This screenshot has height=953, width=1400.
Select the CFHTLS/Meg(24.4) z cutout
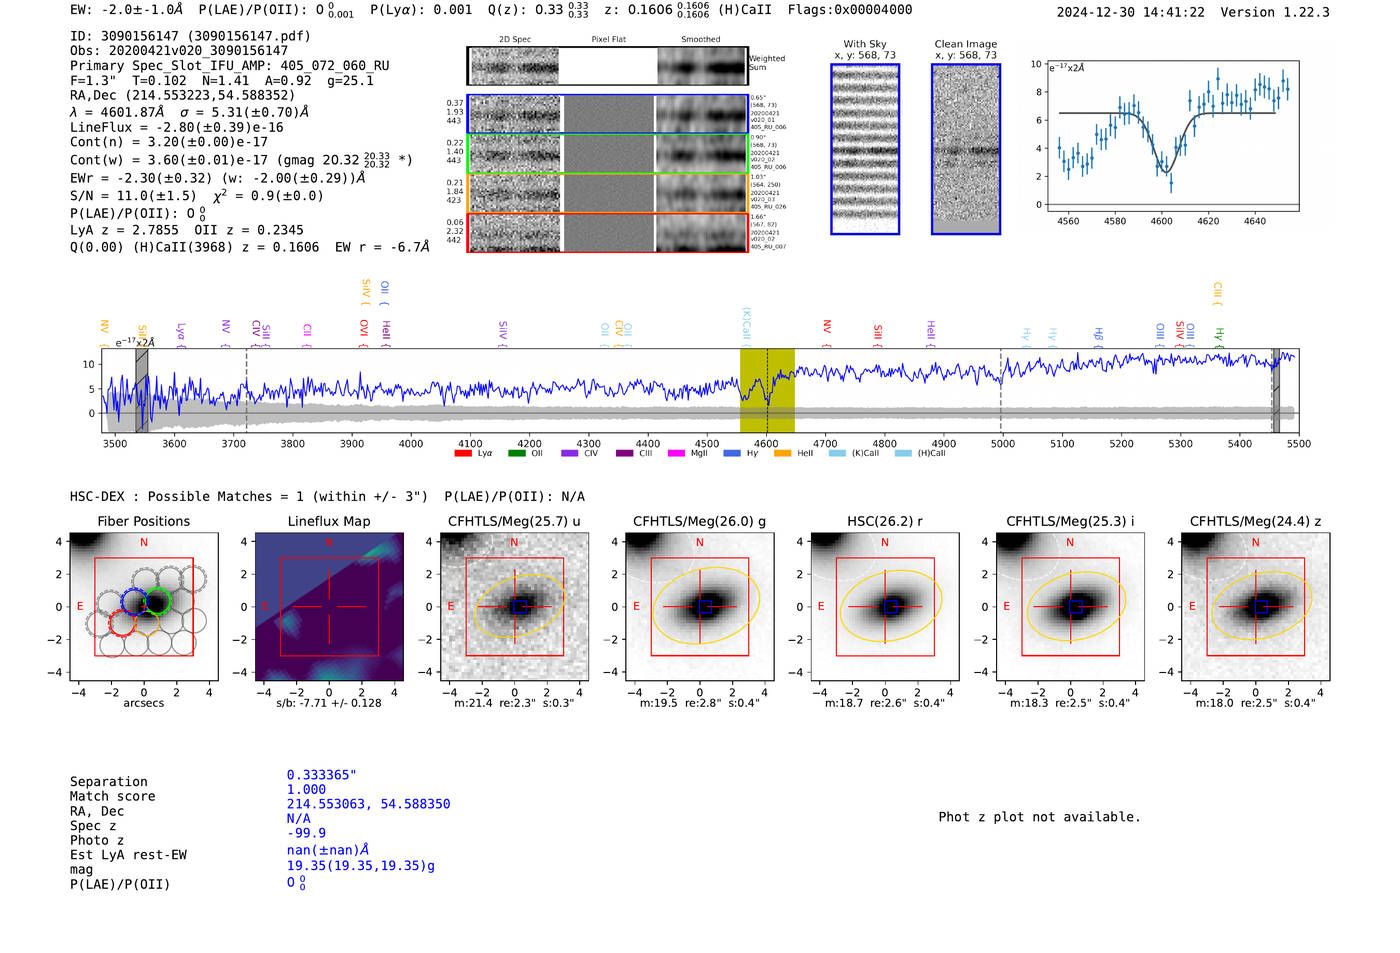pyautogui.click(x=1255, y=606)
